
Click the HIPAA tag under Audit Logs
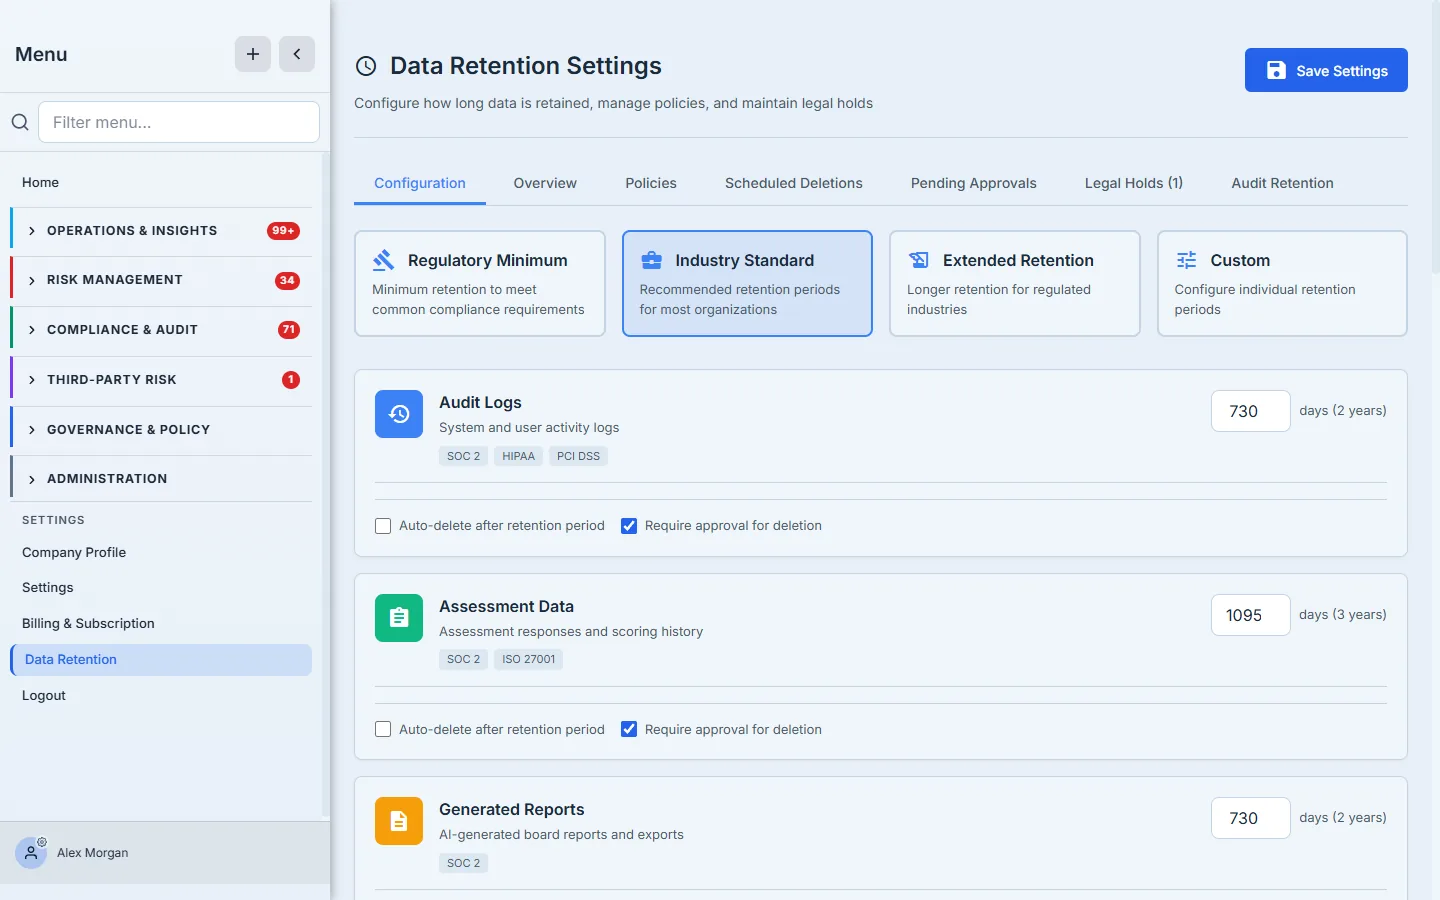click(x=518, y=456)
